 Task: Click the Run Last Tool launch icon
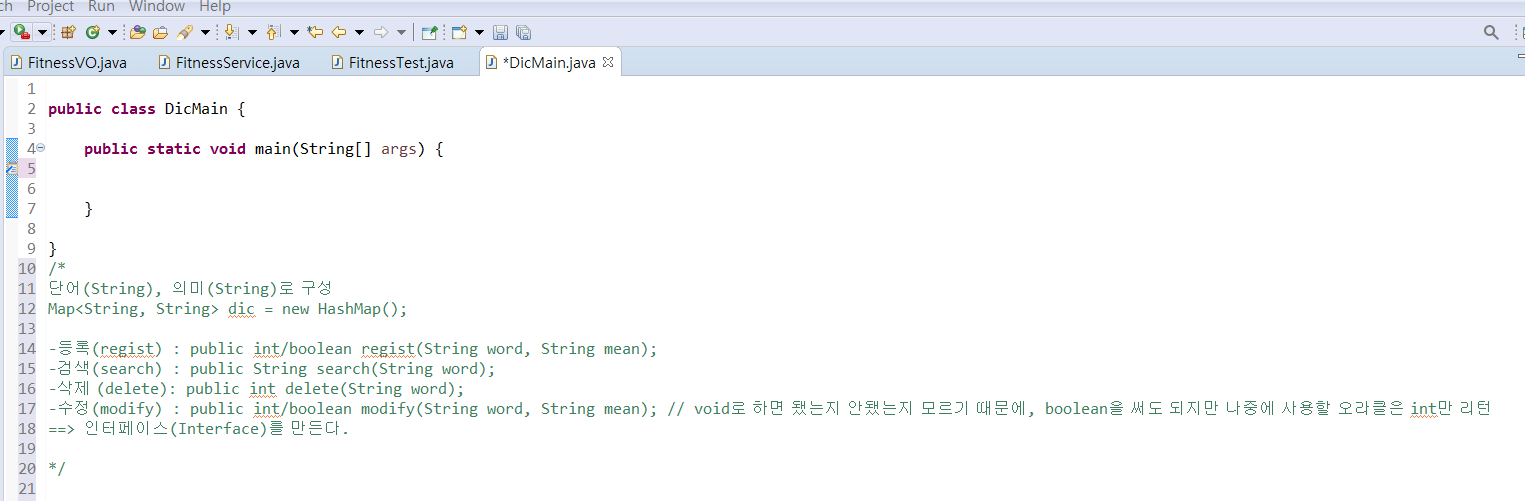(x=22, y=32)
